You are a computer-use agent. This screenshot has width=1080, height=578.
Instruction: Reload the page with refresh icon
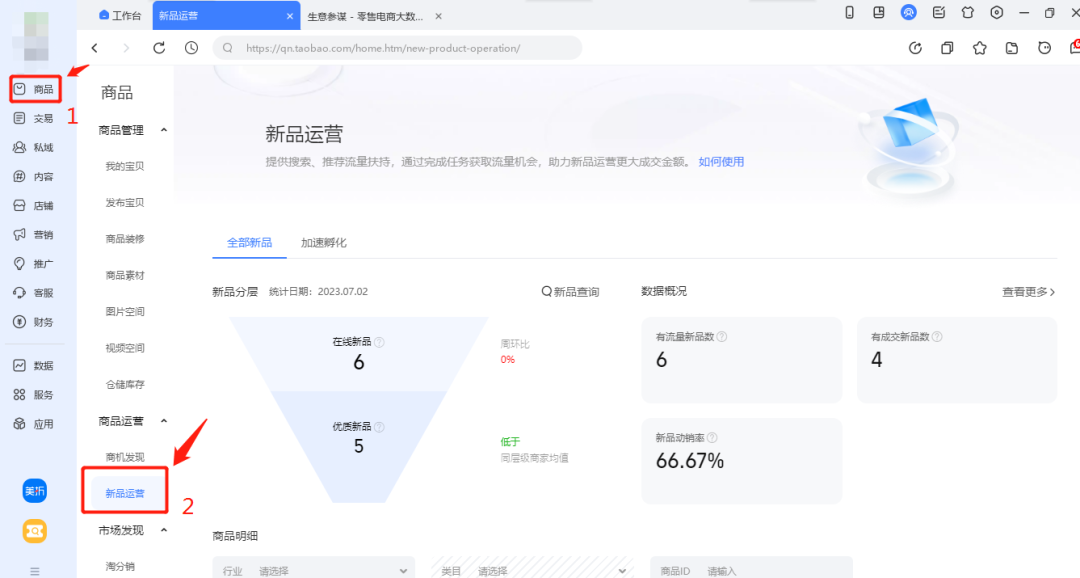click(x=159, y=48)
